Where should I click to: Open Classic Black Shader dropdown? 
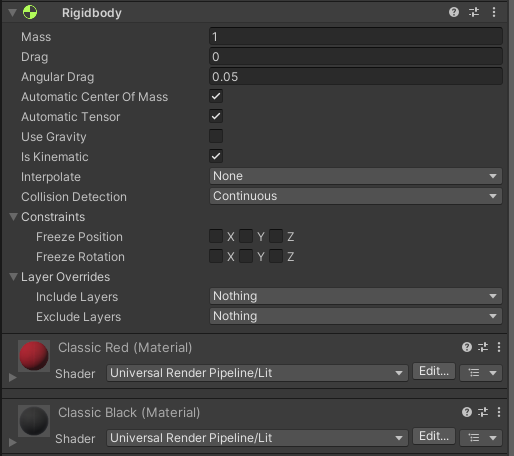[257, 438]
